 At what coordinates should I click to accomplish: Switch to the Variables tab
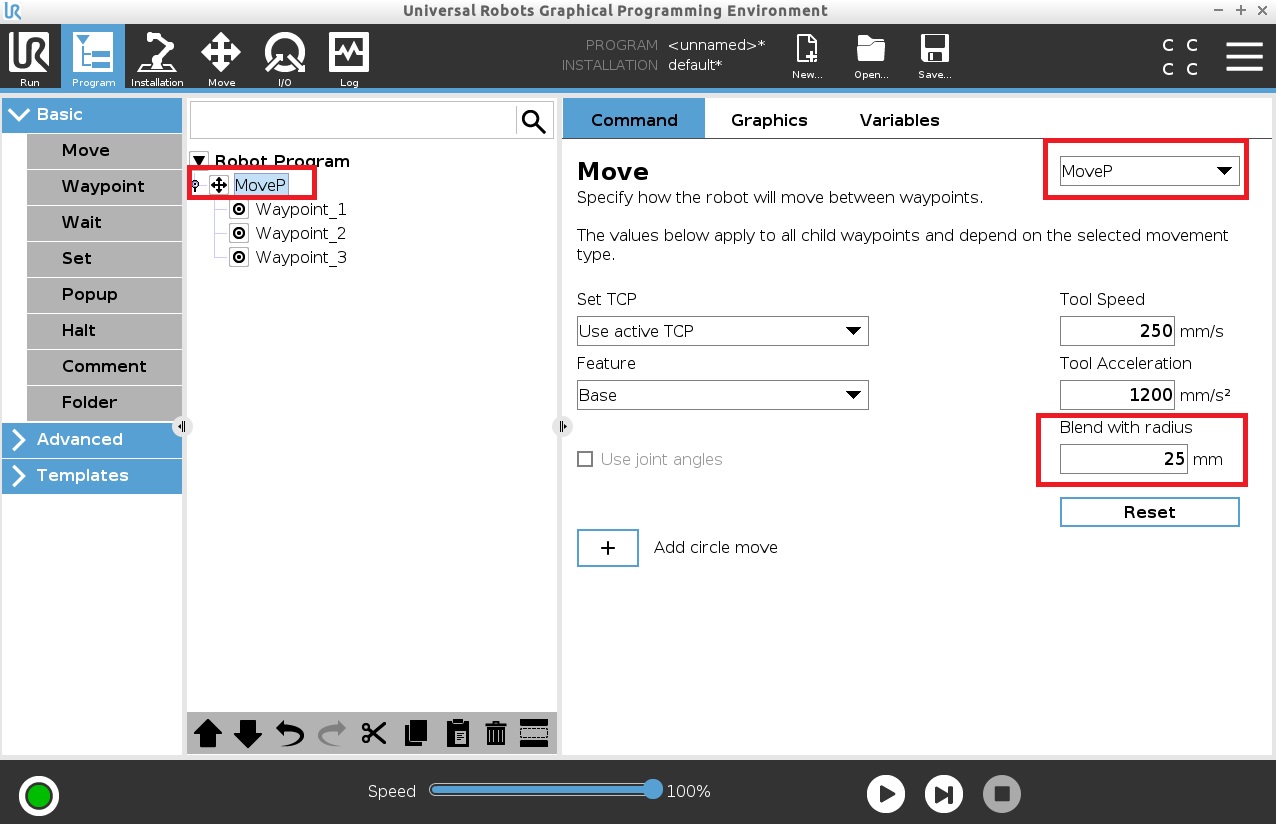click(x=899, y=120)
